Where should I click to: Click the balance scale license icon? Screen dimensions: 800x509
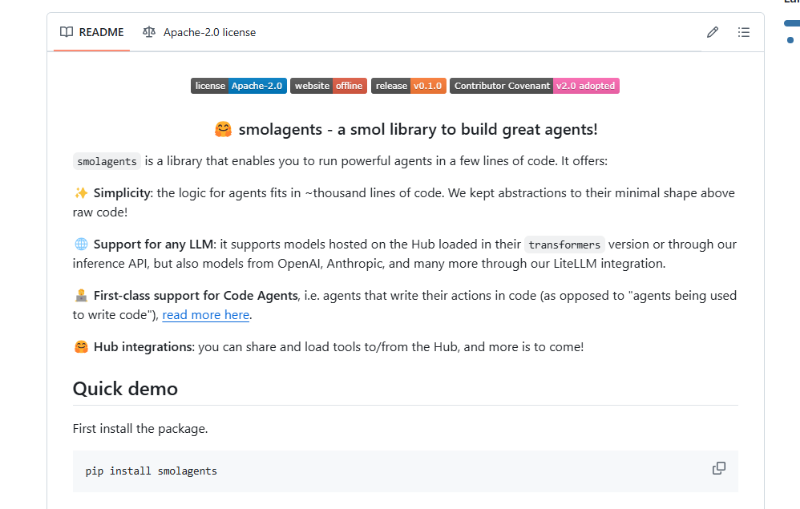pyautogui.click(x=149, y=32)
